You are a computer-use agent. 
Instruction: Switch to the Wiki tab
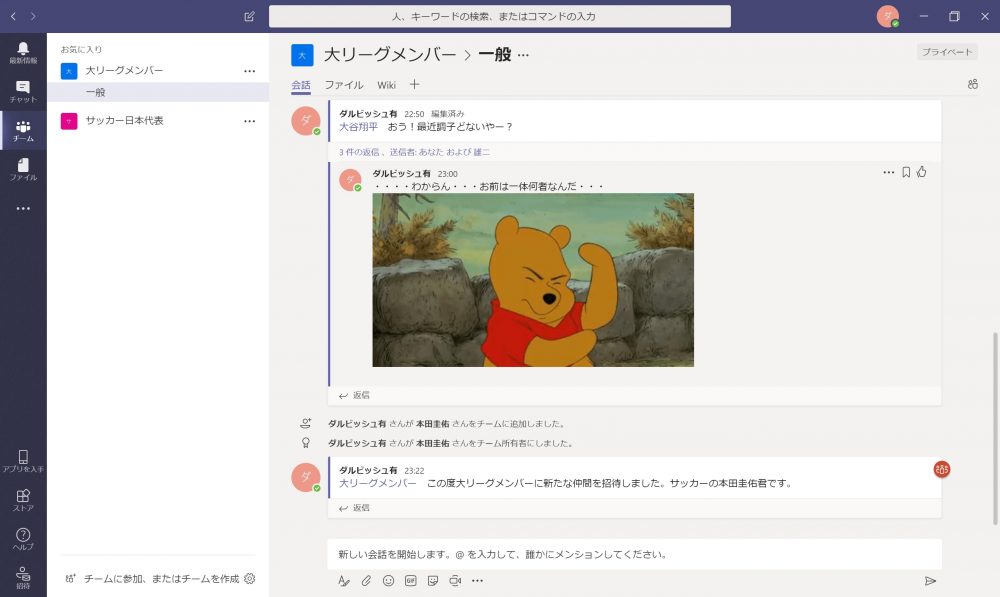(386, 85)
